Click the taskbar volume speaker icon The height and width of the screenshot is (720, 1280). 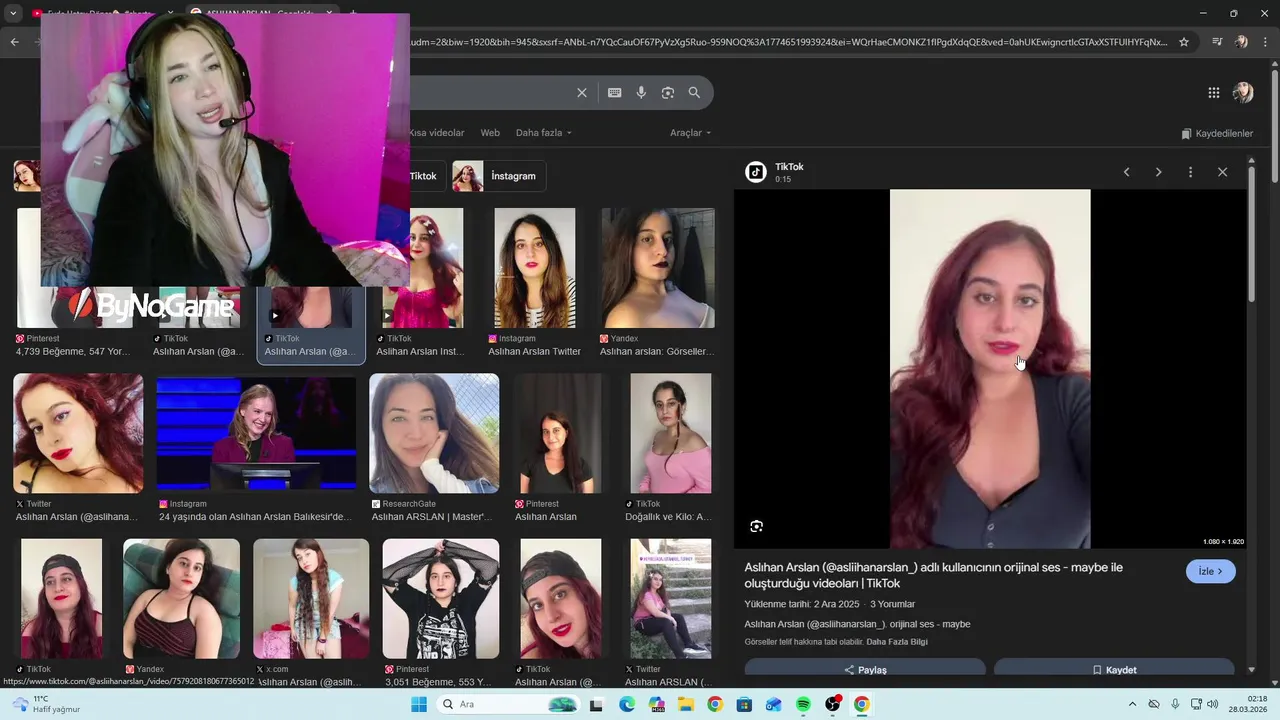point(1213,705)
